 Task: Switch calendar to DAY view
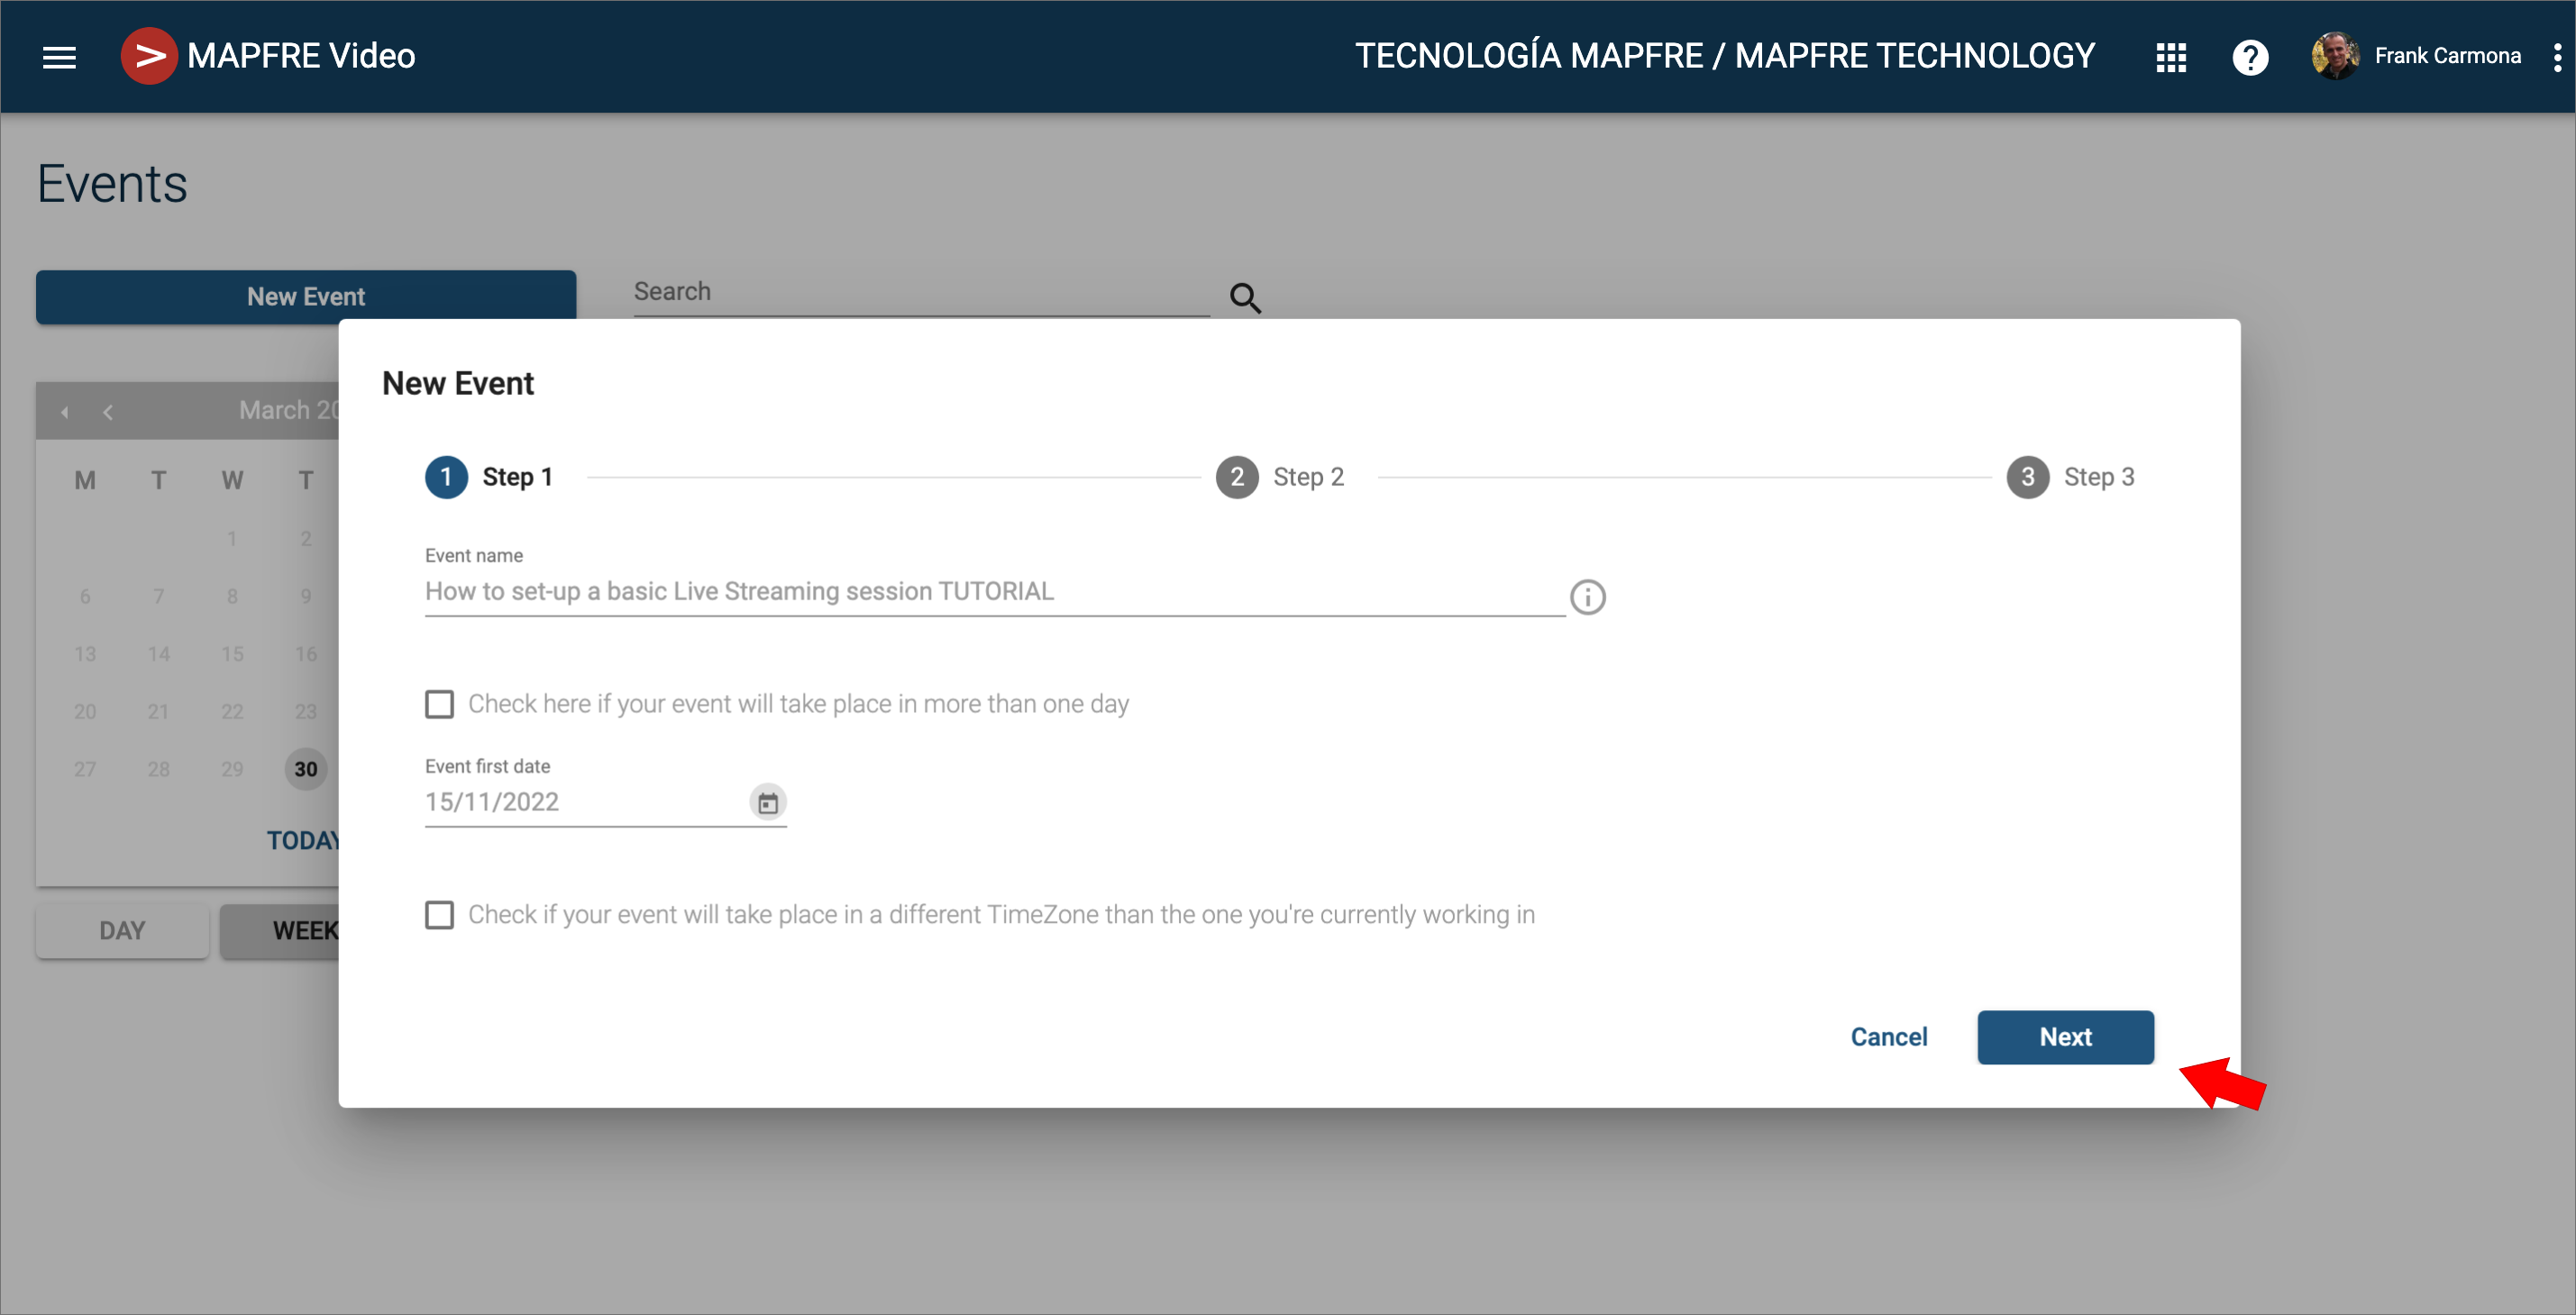tap(122, 931)
